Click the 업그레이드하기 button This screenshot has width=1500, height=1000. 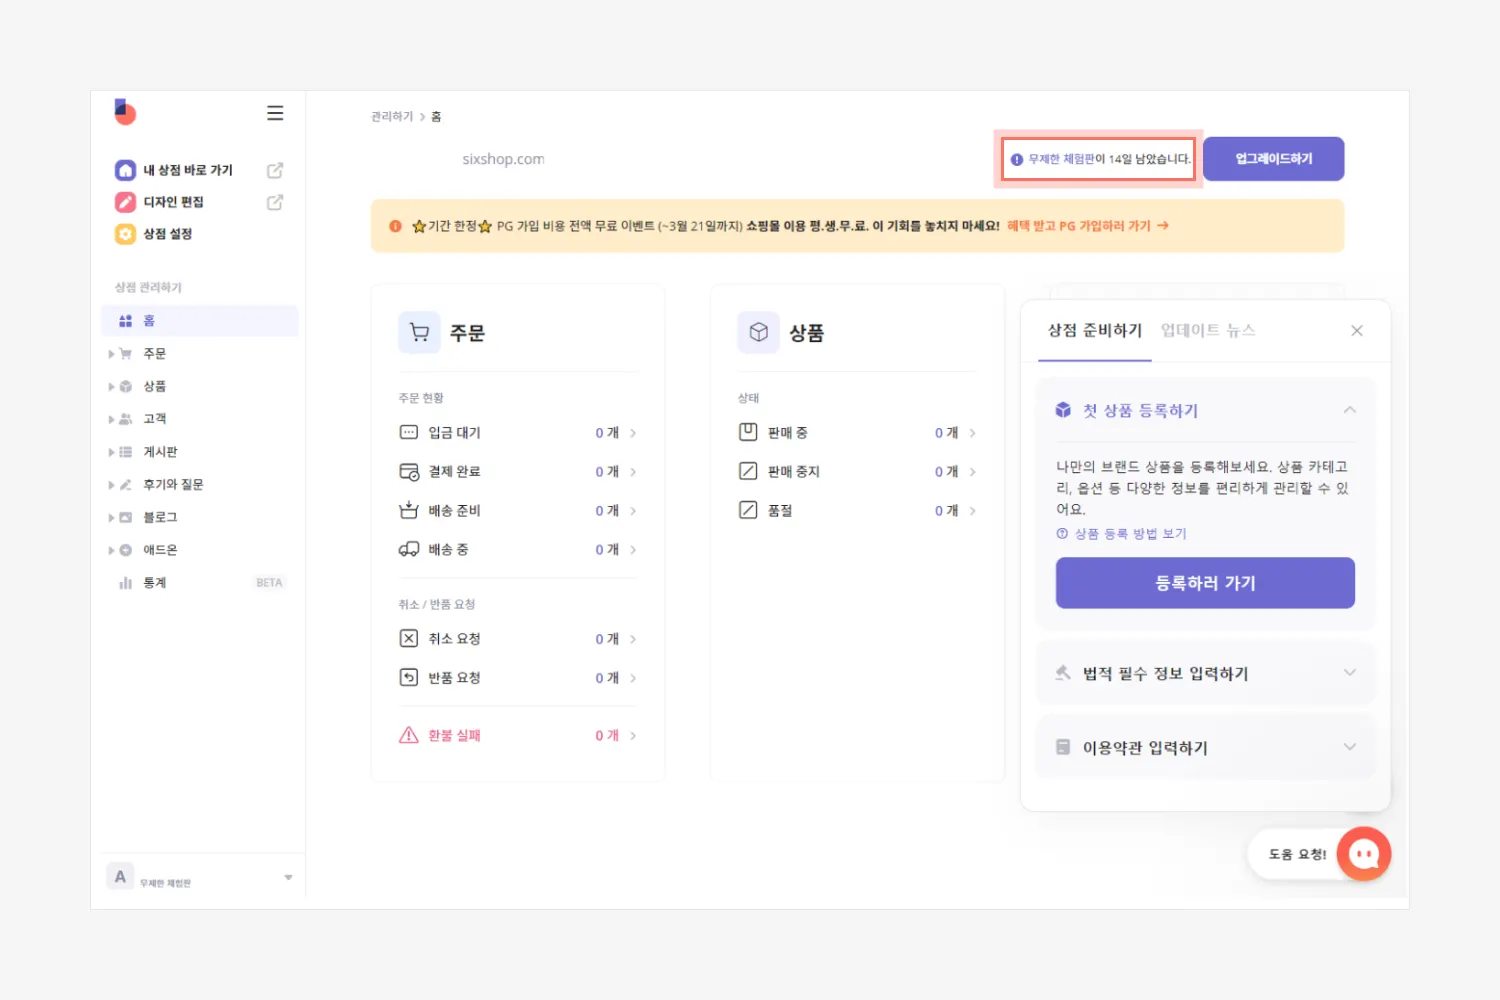point(1273,159)
